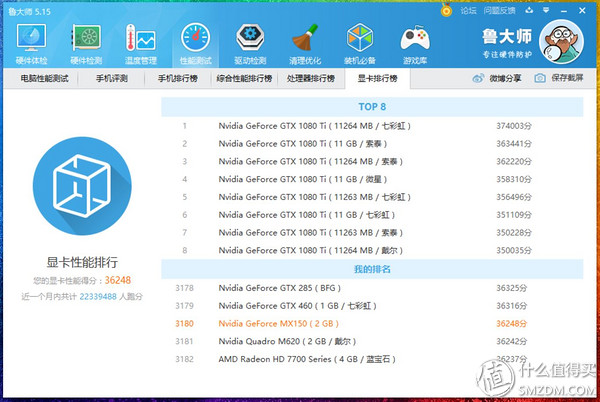Open 清理优化 cleanup broom icon

point(305,44)
